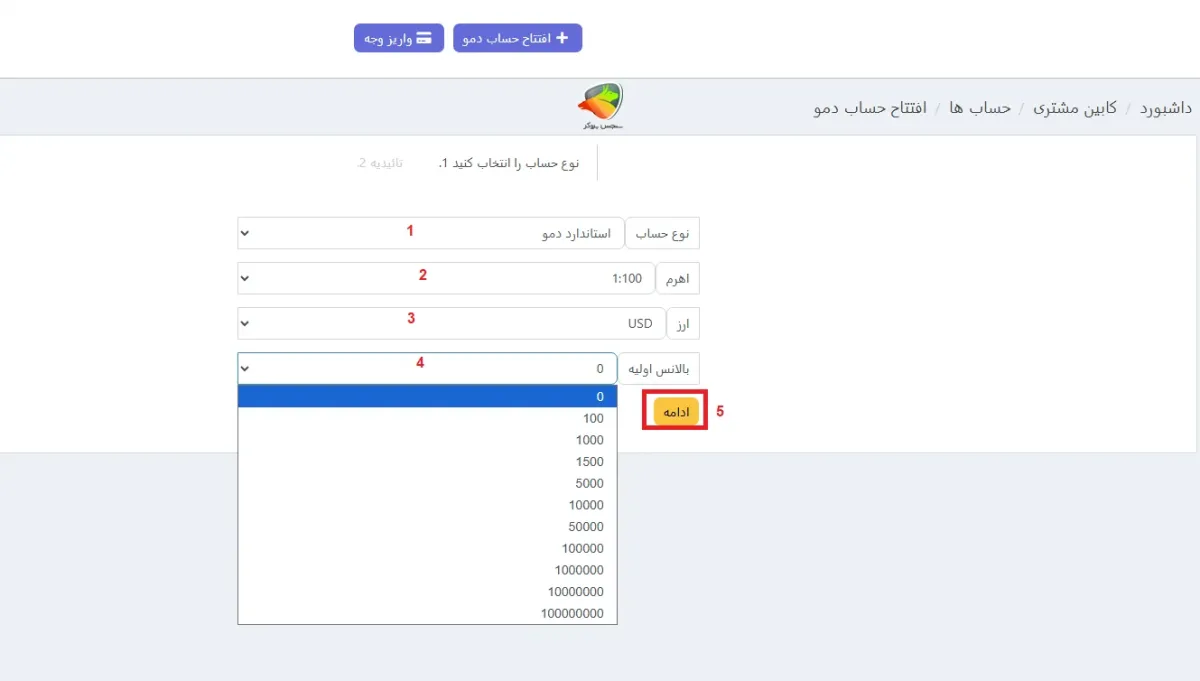Viewport: 1200px width, 681px height.
Task: Click the ادامه continue button
Action: point(677,411)
